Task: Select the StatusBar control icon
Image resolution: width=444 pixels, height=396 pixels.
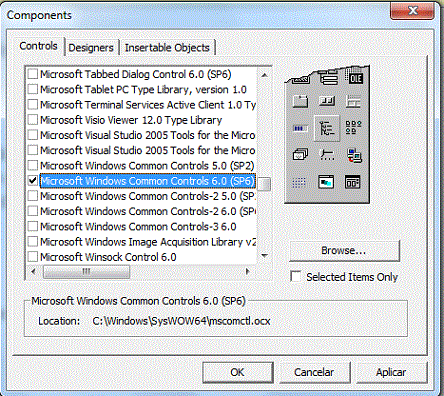Action: pos(353,101)
